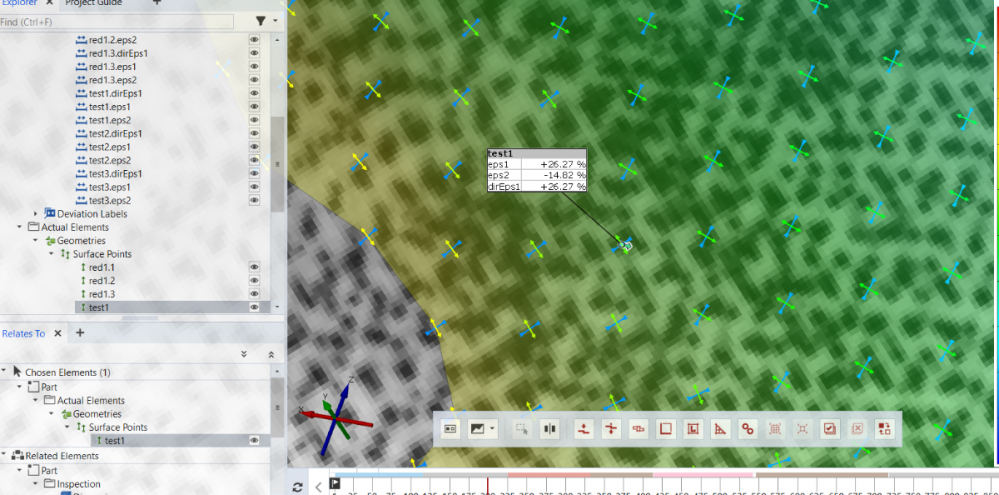999x495 pixels.
Task: Click the red triangle angle toolbar icon
Action: click(721, 429)
